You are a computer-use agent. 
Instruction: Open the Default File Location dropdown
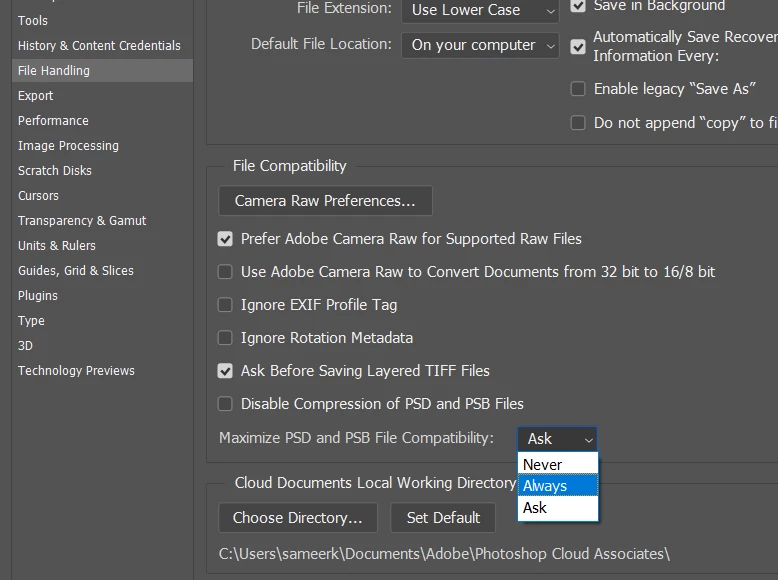(x=480, y=45)
